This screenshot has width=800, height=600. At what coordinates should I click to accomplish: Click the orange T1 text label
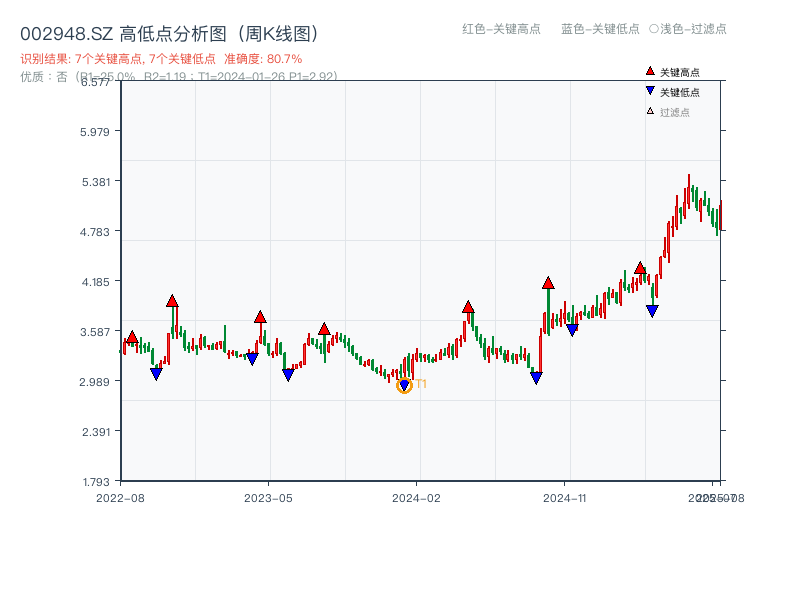421,384
